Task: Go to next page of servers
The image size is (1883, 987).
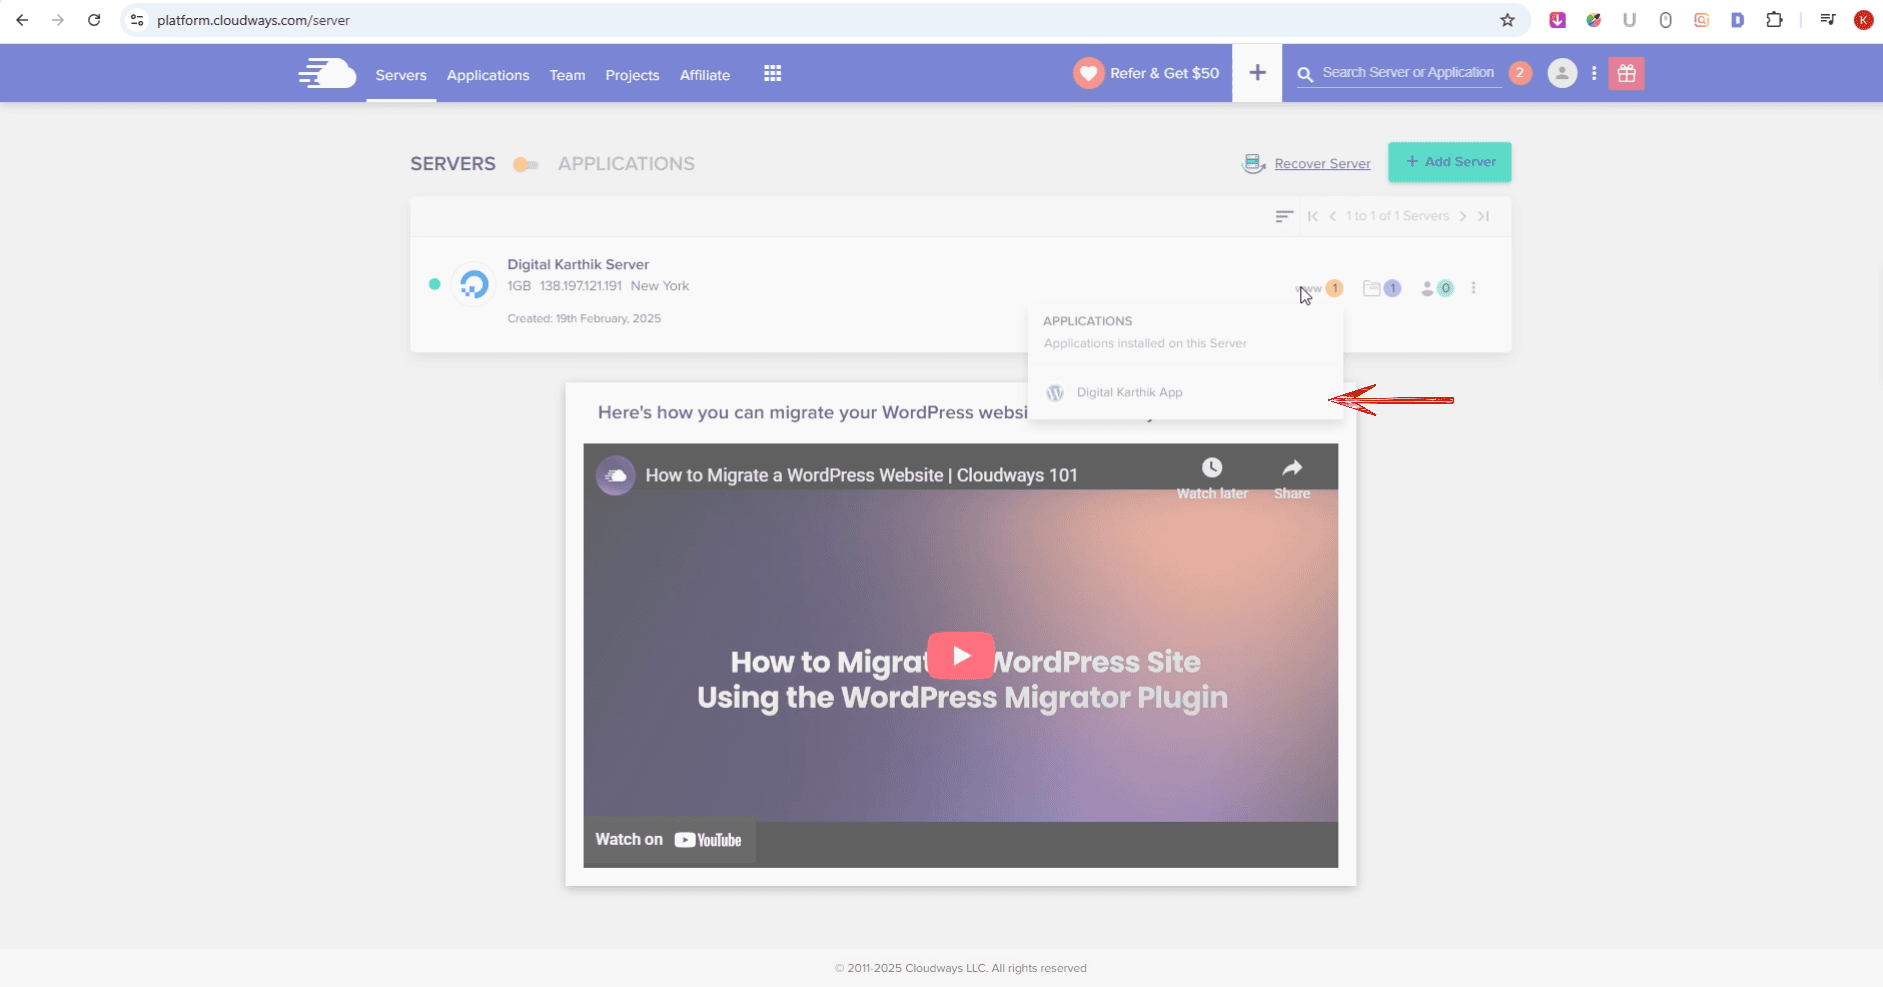Action: [x=1463, y=216]
